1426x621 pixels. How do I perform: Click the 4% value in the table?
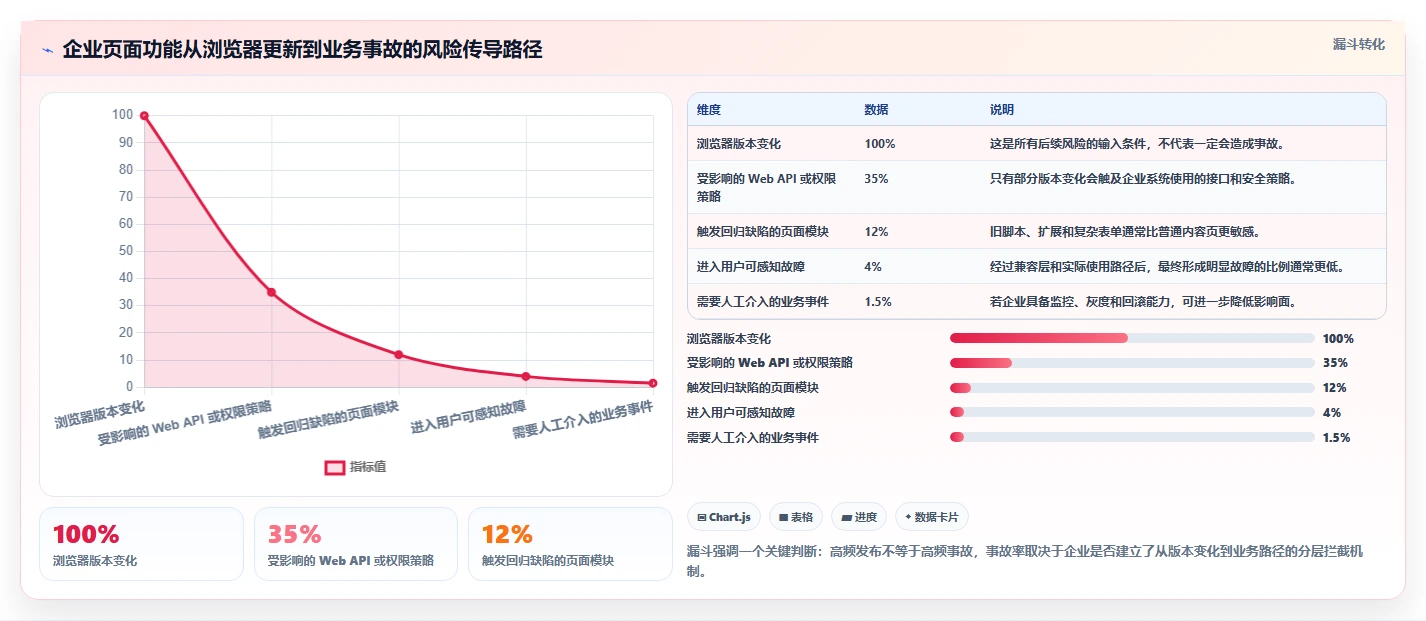coord(873,267)
